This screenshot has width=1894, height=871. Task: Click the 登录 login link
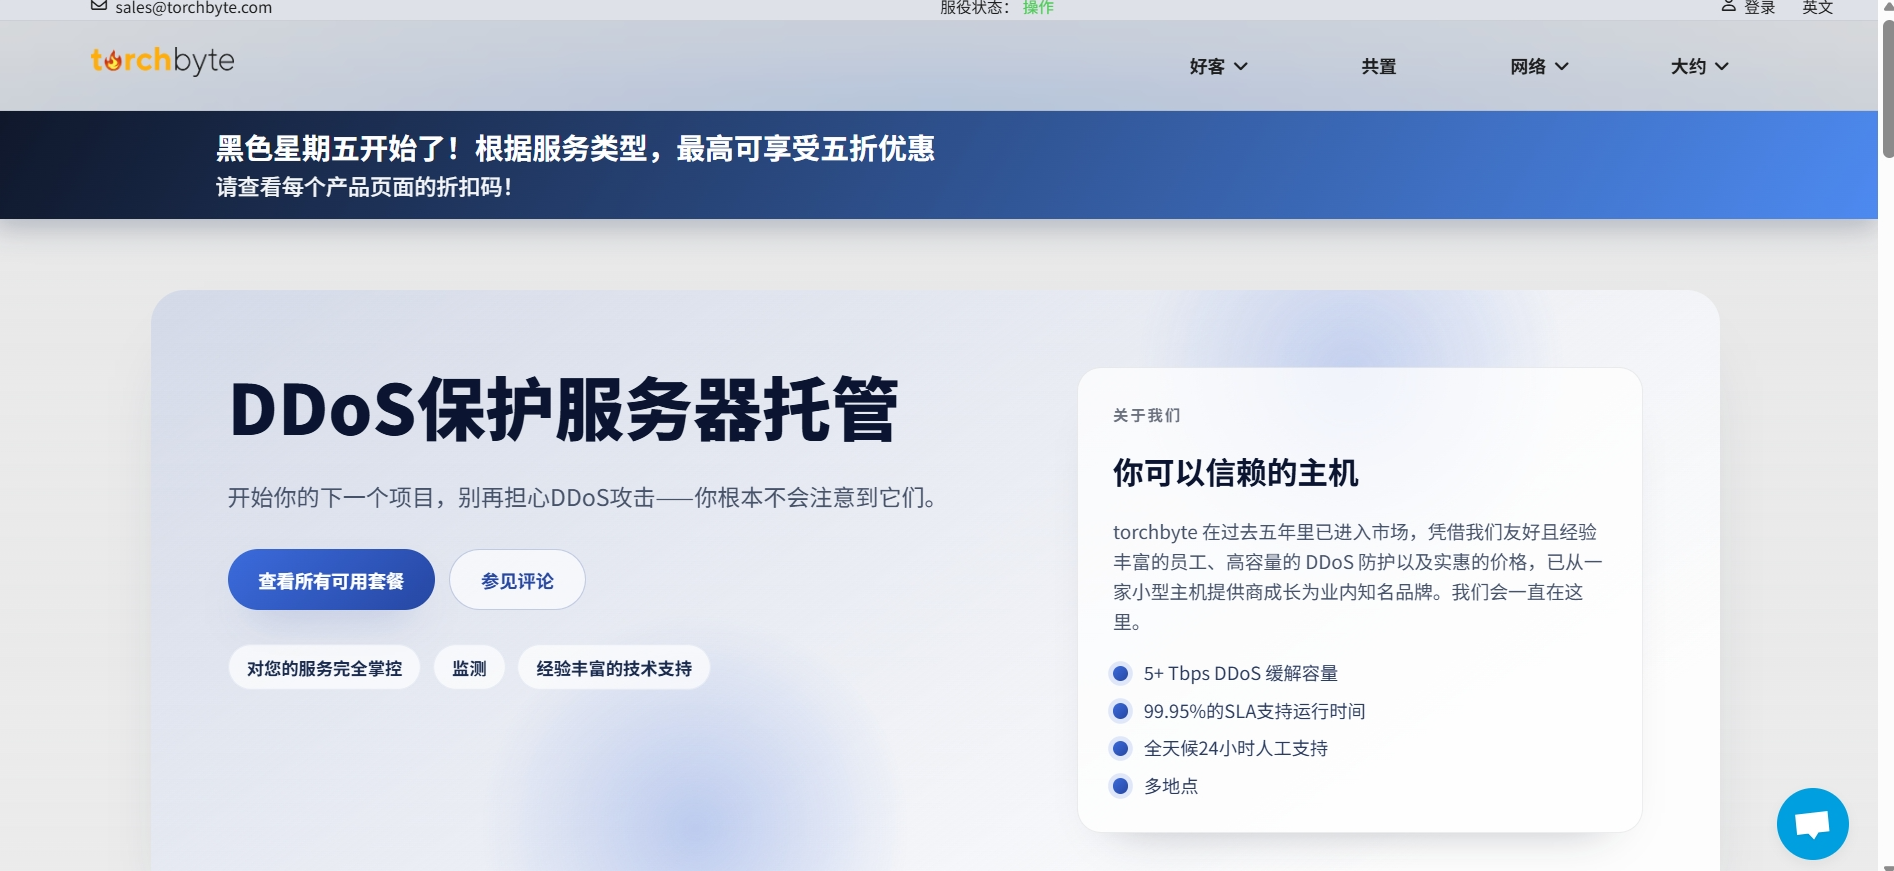[1759, 8]
